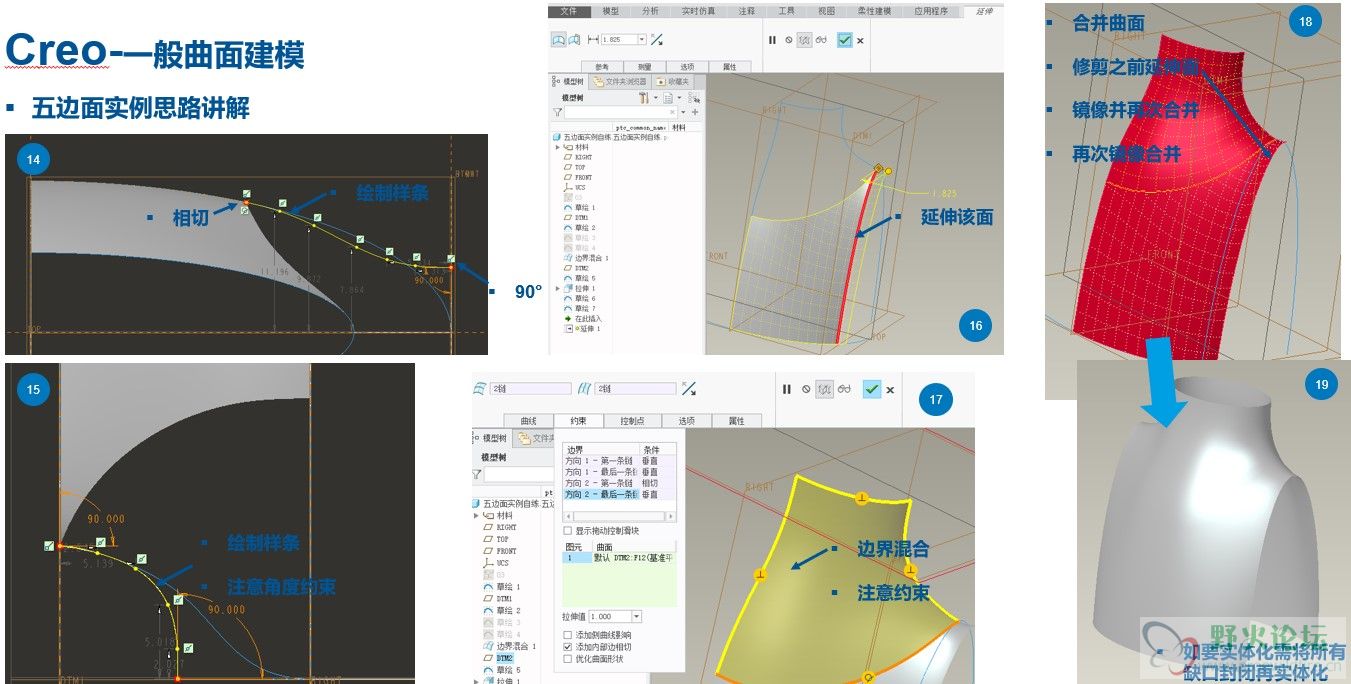Open the 文件 menu
Image resolution: width=1351 pixels, height=684 pixels.
[569, 11]
